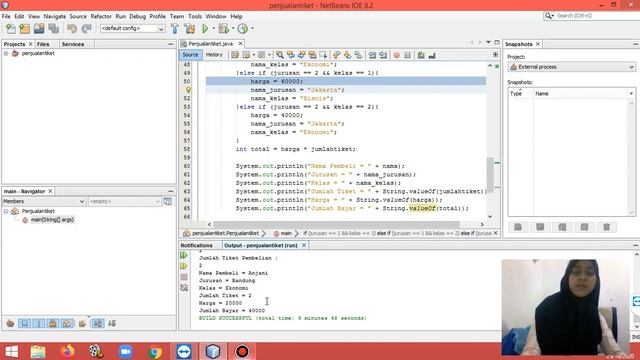Viewport: 640px width, 360px height.
Task: Collapse the Penjualantiket class node in Navigator
Action: 6,211
